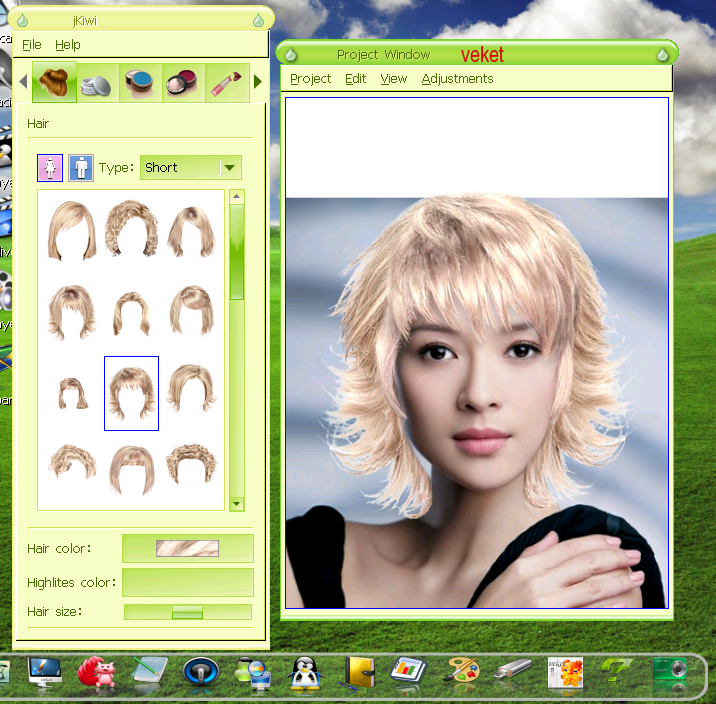The height and width of the screenshot is (704, 716).
Task: Open the File menu in jKiwi
Action: point(32,45)
